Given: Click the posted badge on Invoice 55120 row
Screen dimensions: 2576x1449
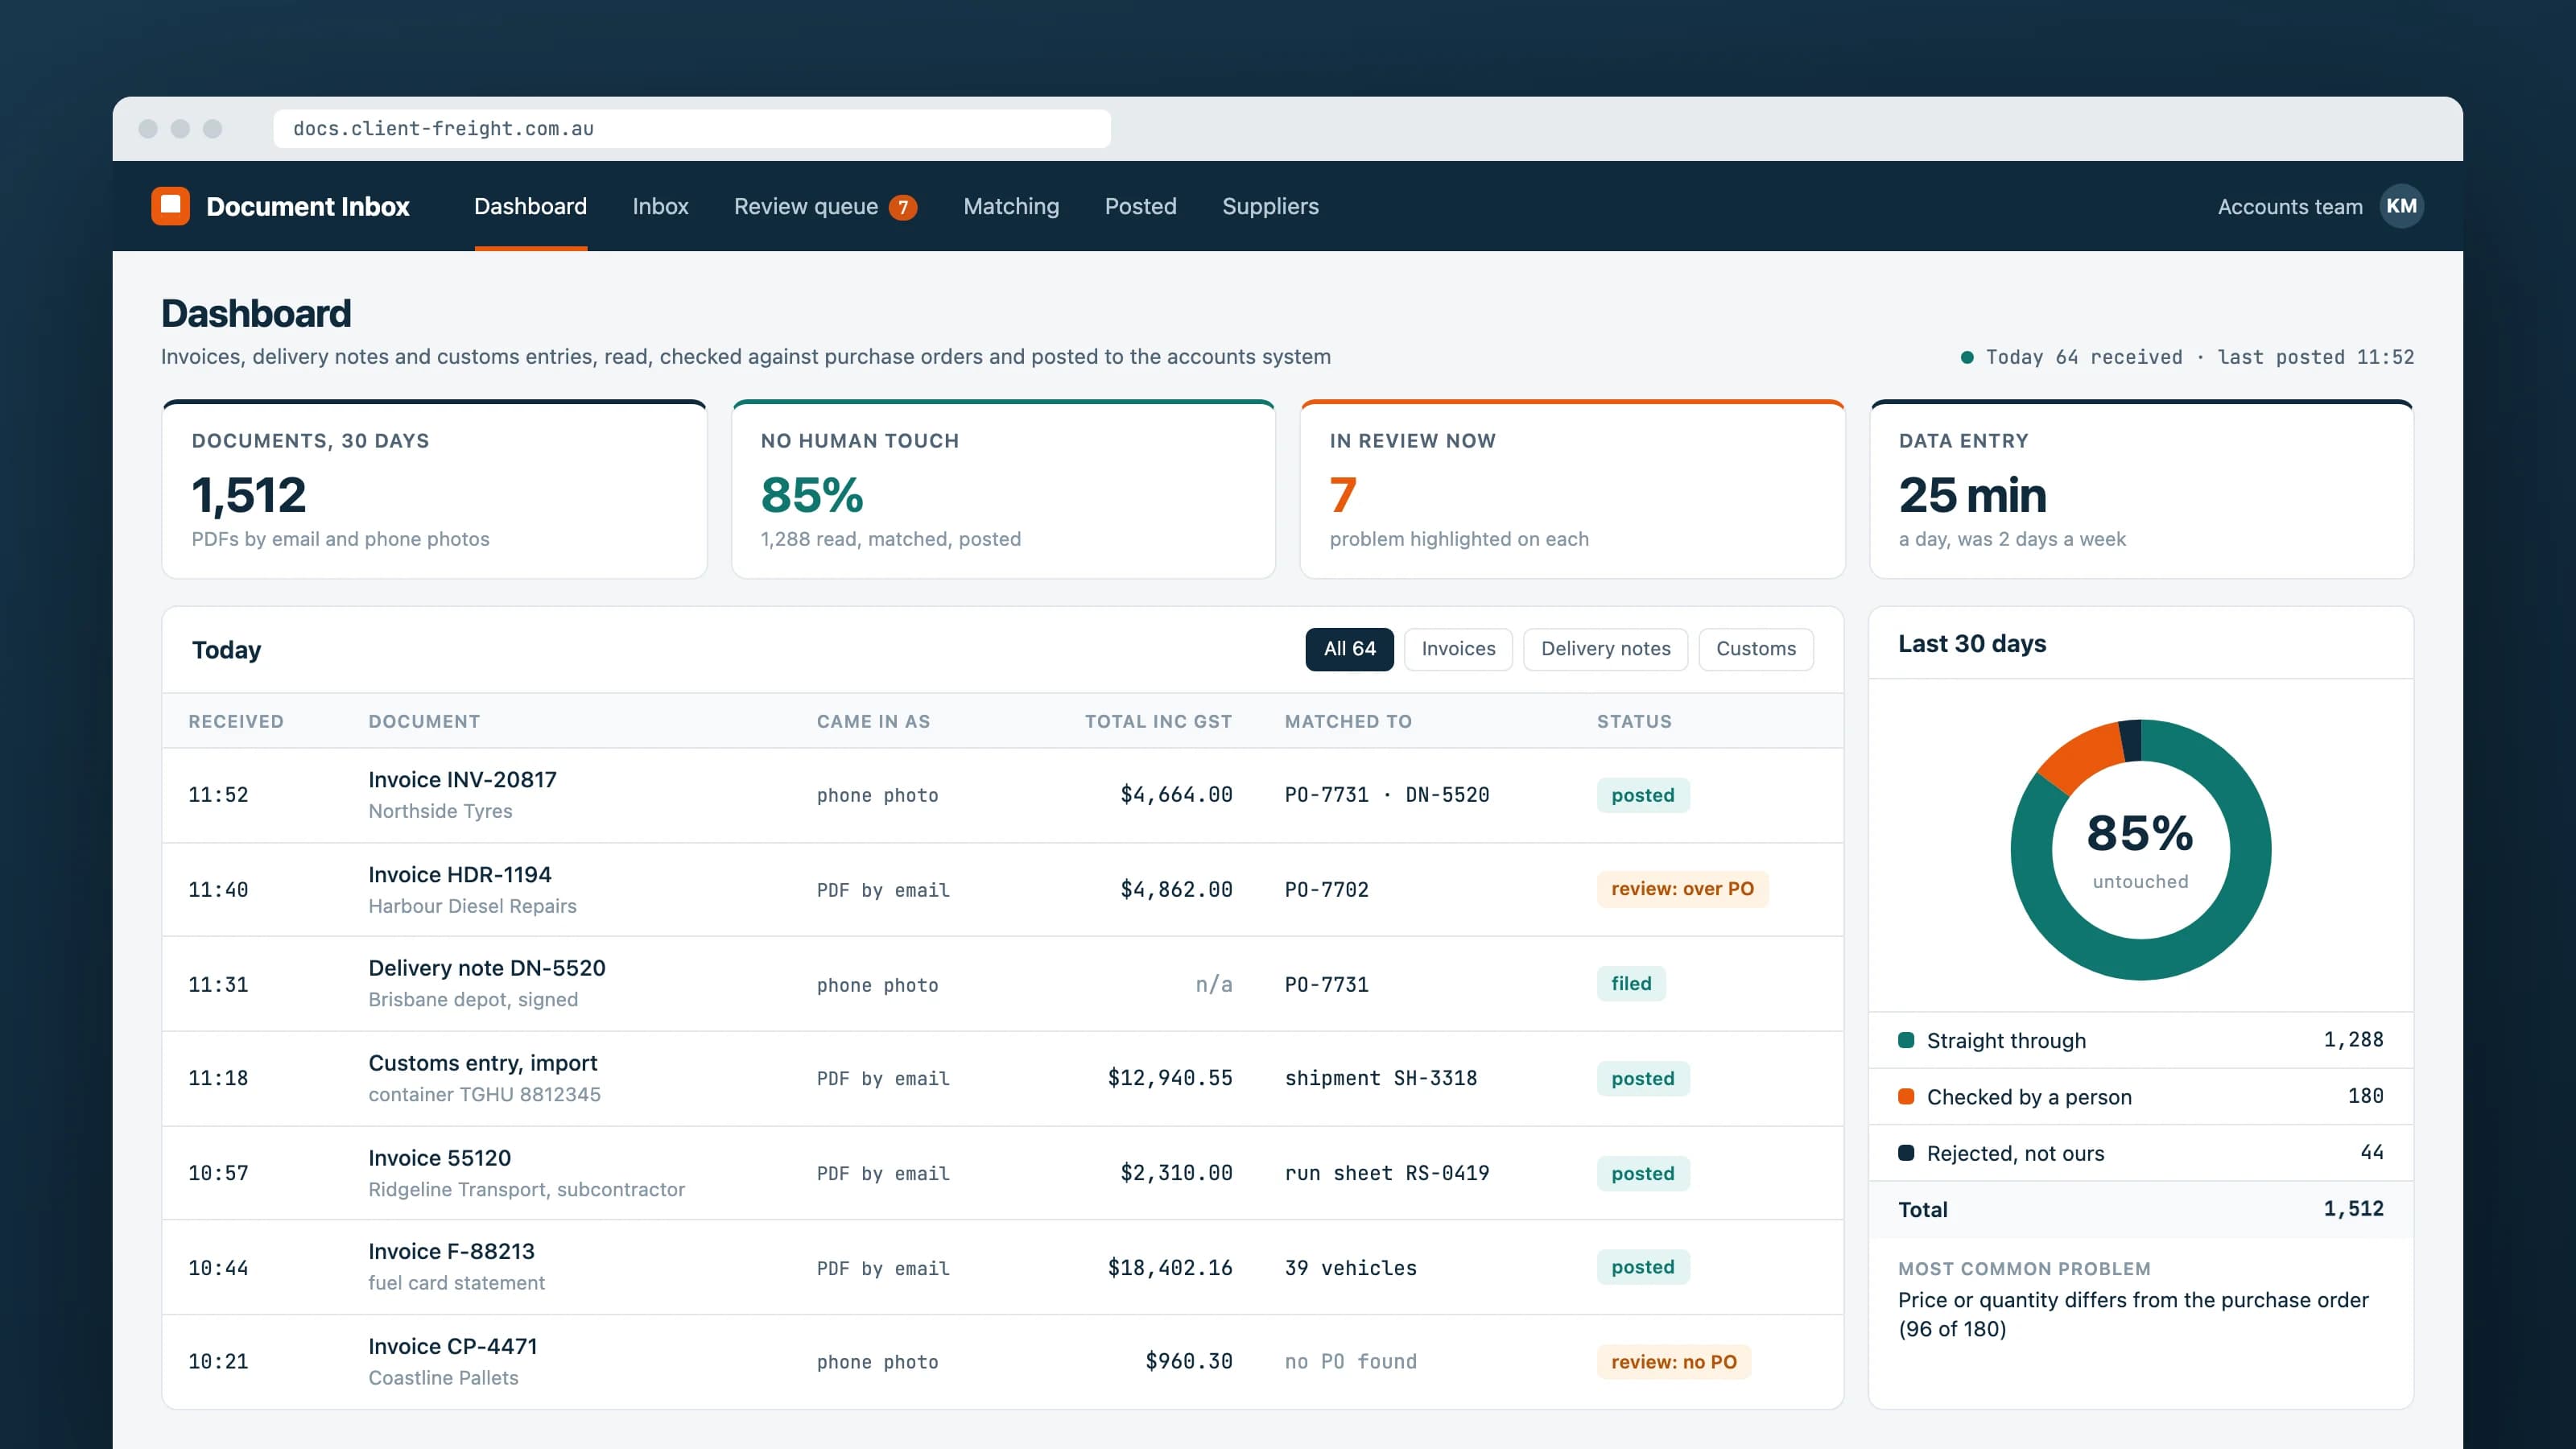Looking at the screenshot, I should point(1642,1174).
